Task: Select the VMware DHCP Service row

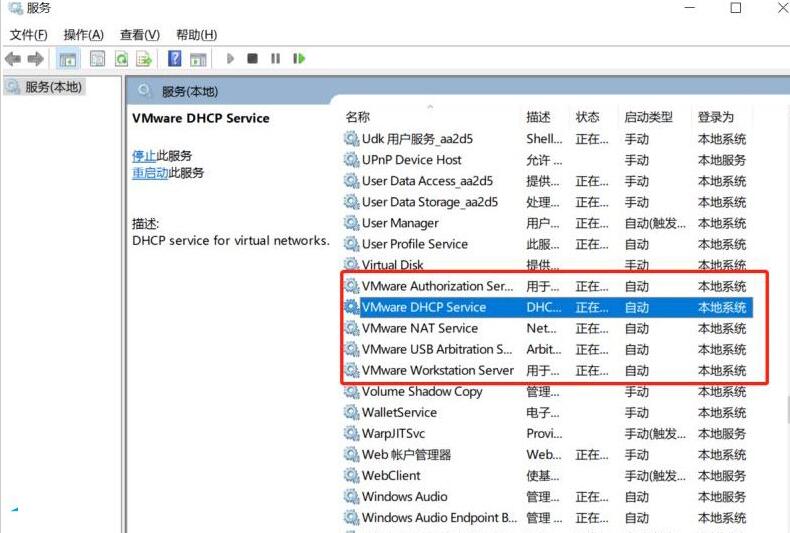Action: point(548,307)
